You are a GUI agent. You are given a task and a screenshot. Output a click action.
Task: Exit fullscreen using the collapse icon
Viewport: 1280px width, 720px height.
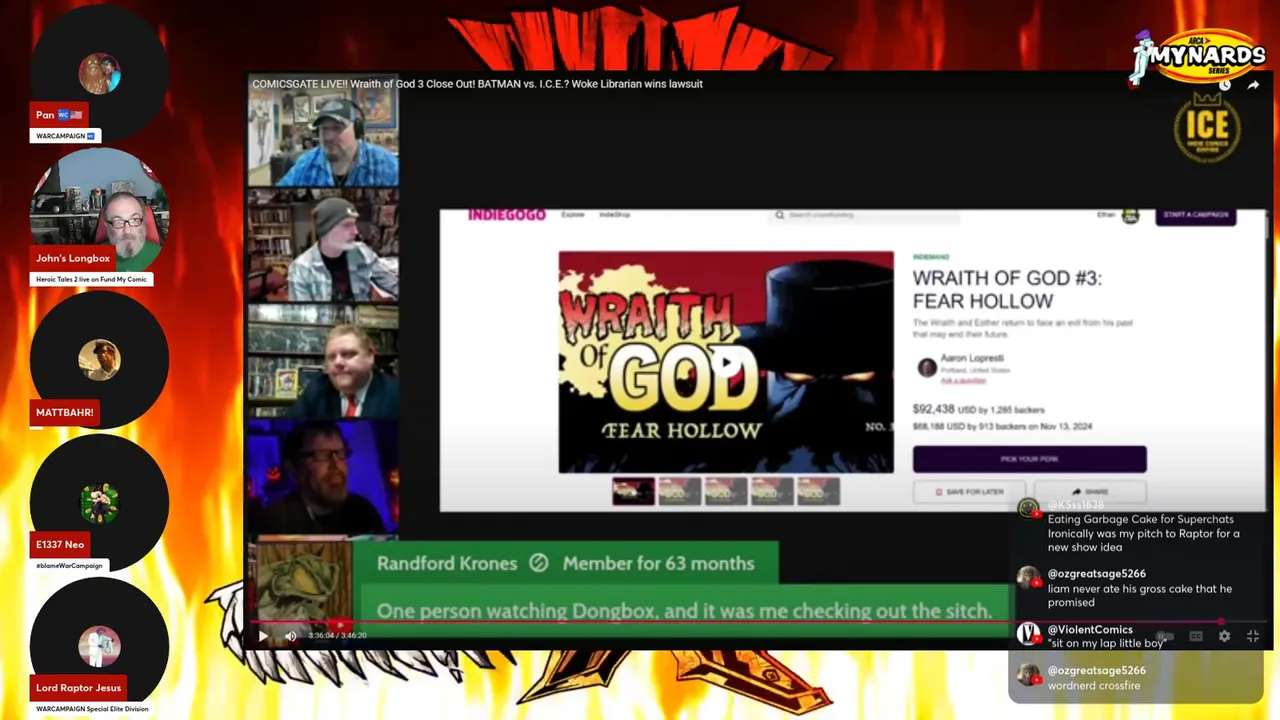coord(1253,636)
